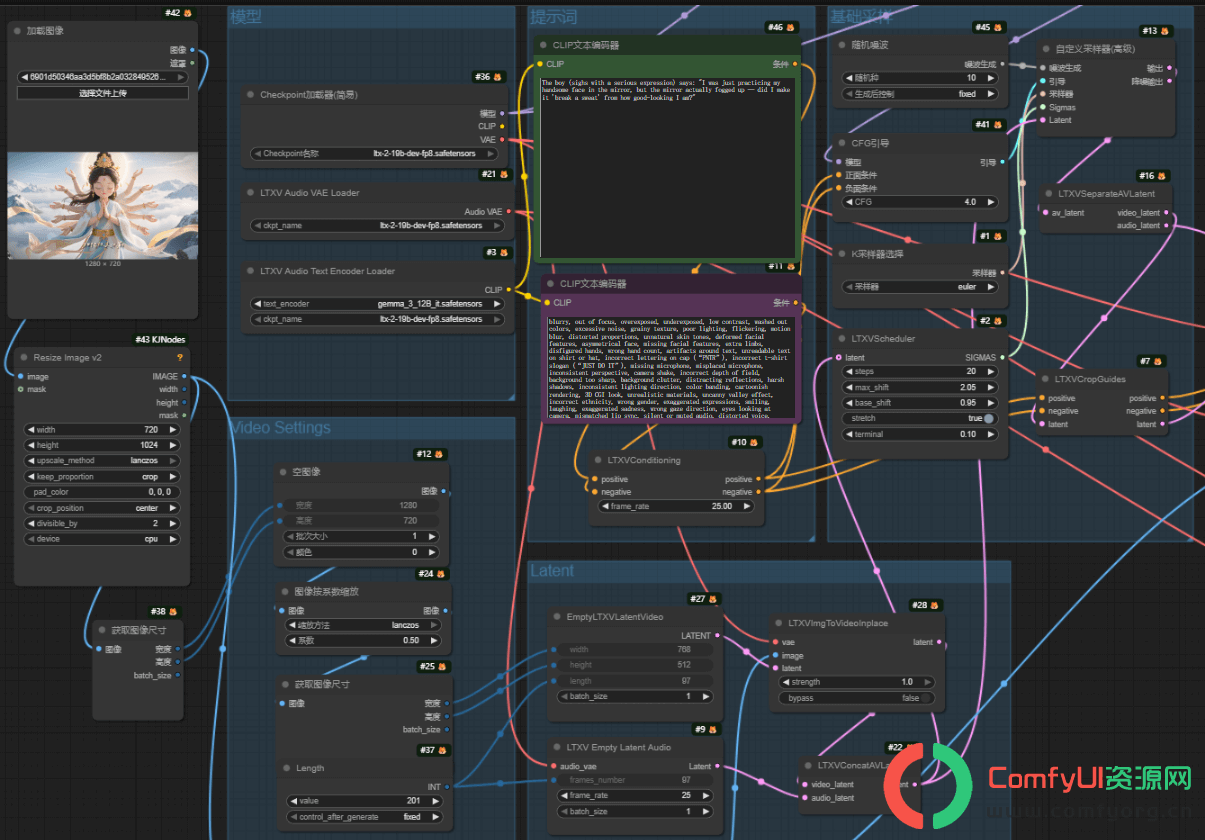This screenshot has height=840, width=1205.
Task: Increase the CFG value with its right arrow
Action: tap(990, 202)
